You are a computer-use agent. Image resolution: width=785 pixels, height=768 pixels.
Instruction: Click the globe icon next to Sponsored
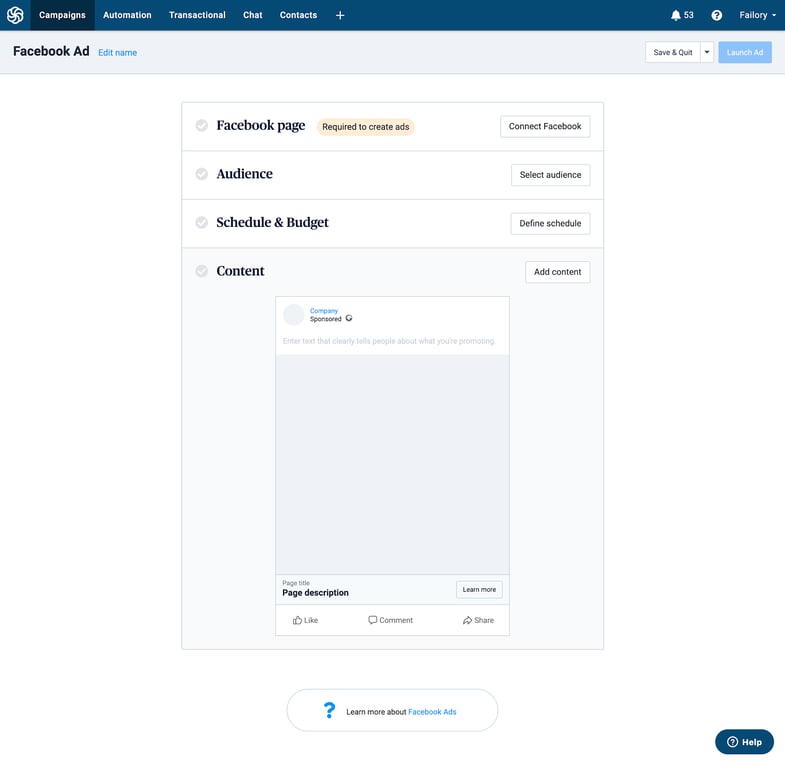tap(349, 318)
